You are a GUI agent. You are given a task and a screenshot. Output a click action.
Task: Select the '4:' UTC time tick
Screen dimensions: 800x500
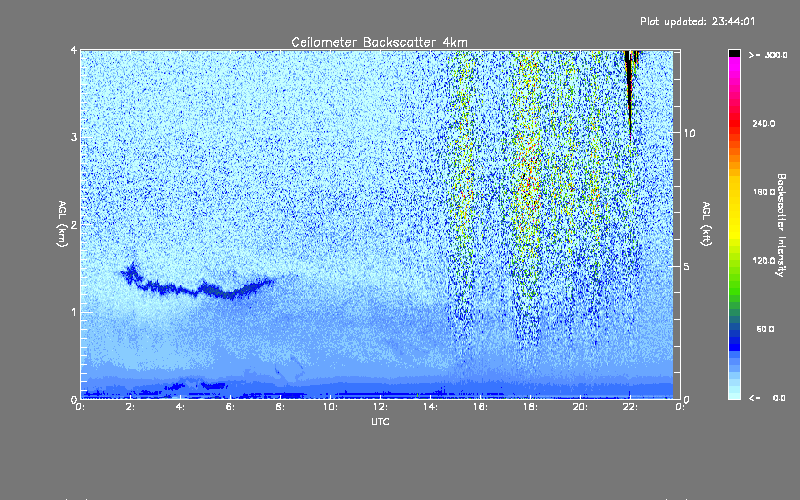tap(181, 407)
